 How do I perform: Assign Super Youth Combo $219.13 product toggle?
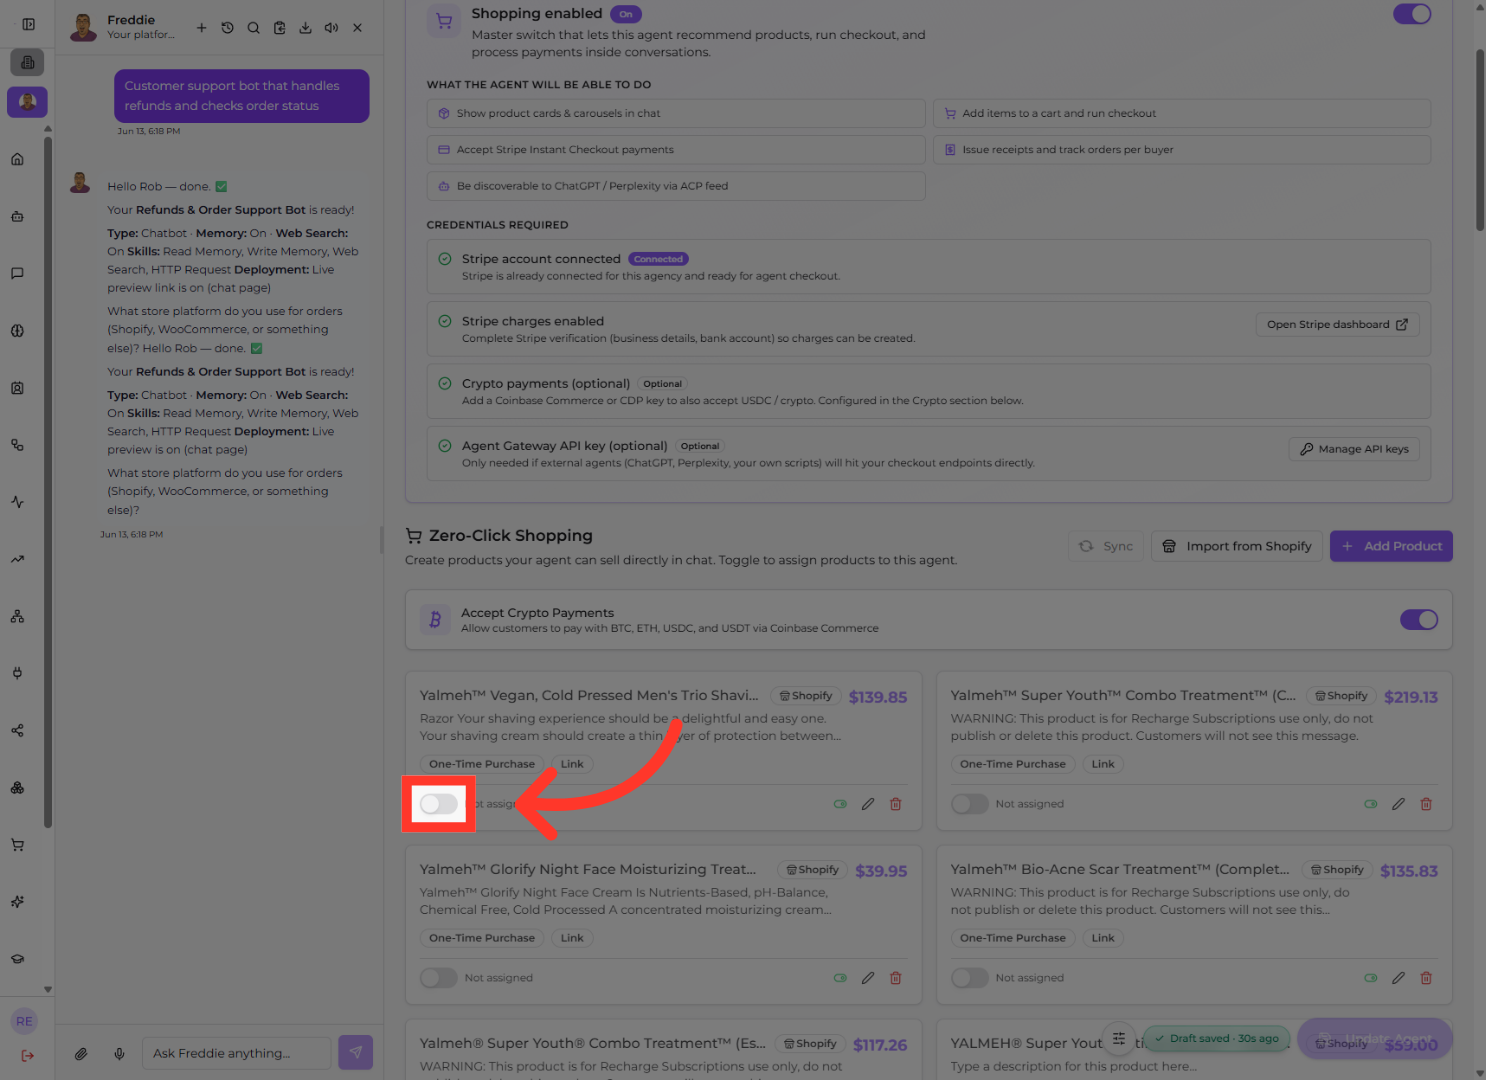click(969, 804)
